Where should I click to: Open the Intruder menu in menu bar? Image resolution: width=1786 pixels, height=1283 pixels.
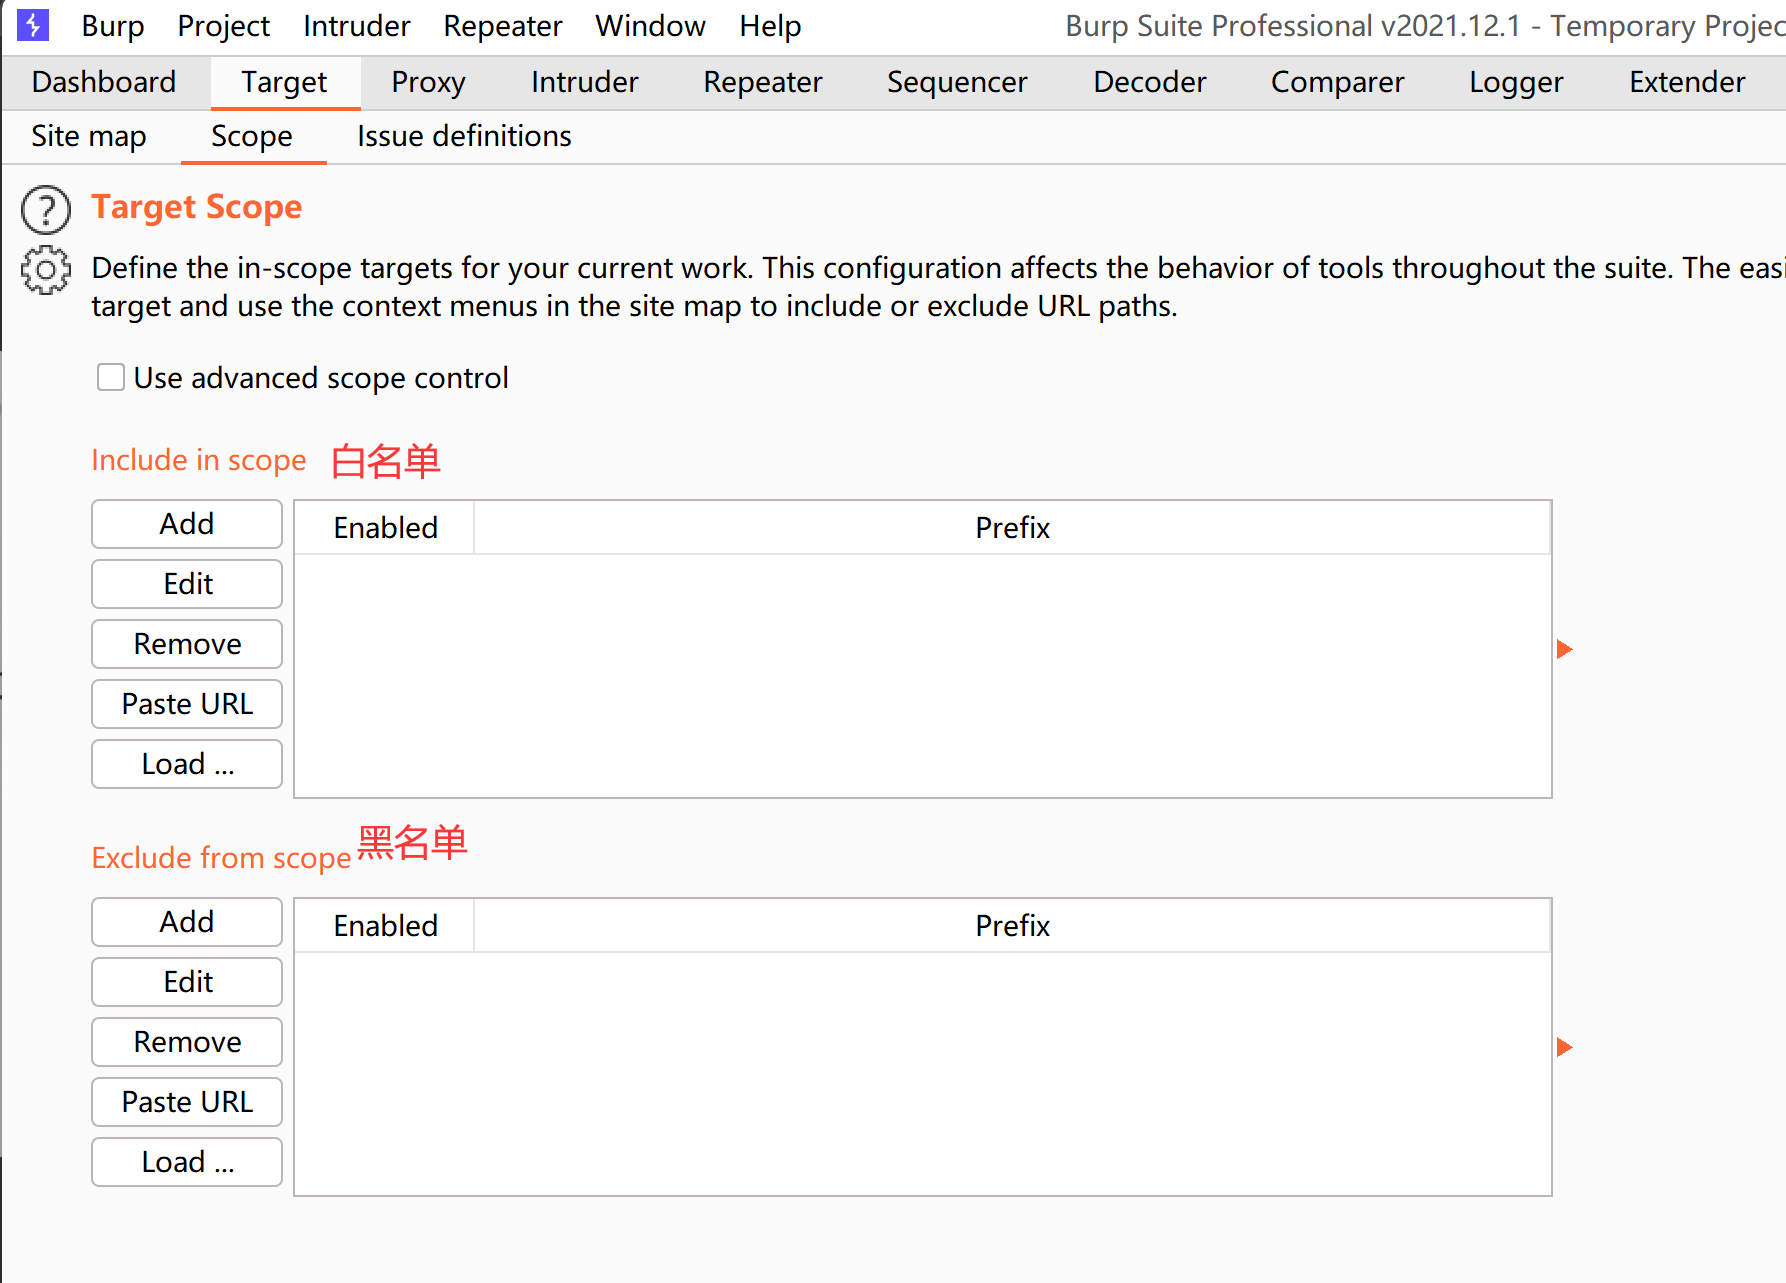[357, 26]
